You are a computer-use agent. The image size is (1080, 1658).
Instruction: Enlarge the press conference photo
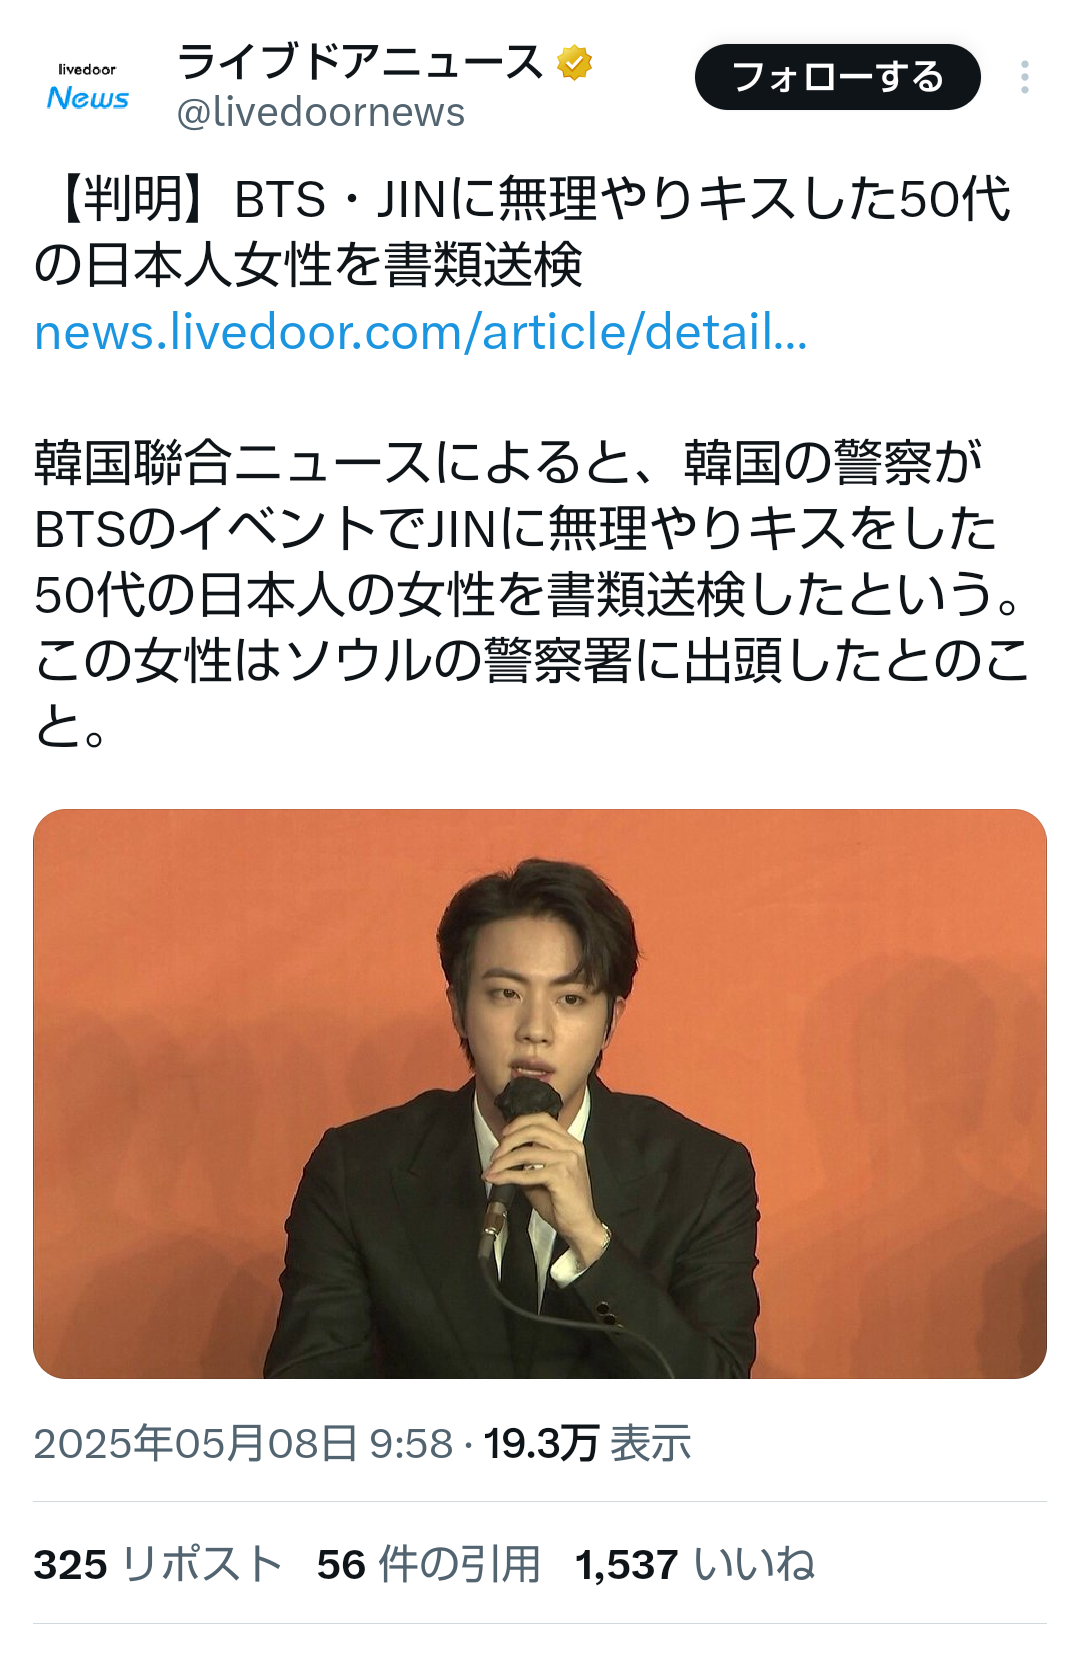pos(540,1094)
